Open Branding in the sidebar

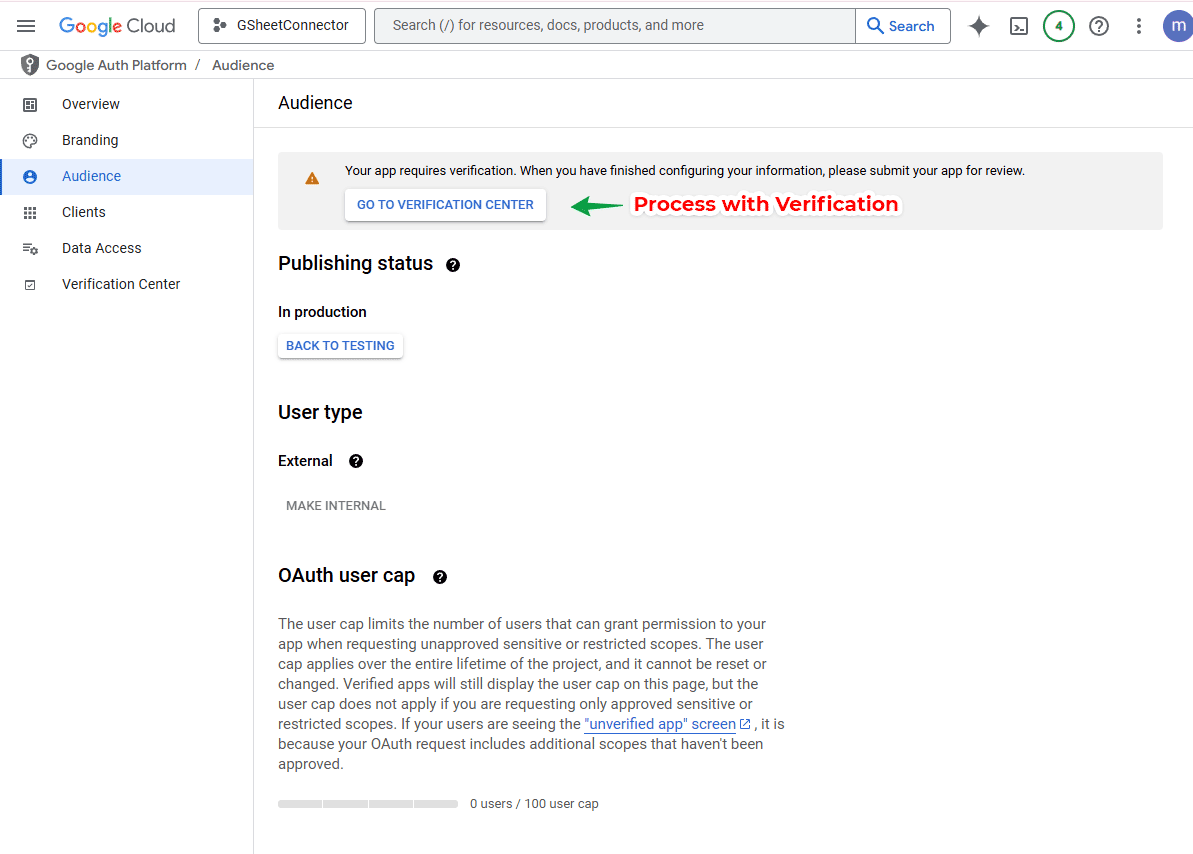(x=127, y=140)
